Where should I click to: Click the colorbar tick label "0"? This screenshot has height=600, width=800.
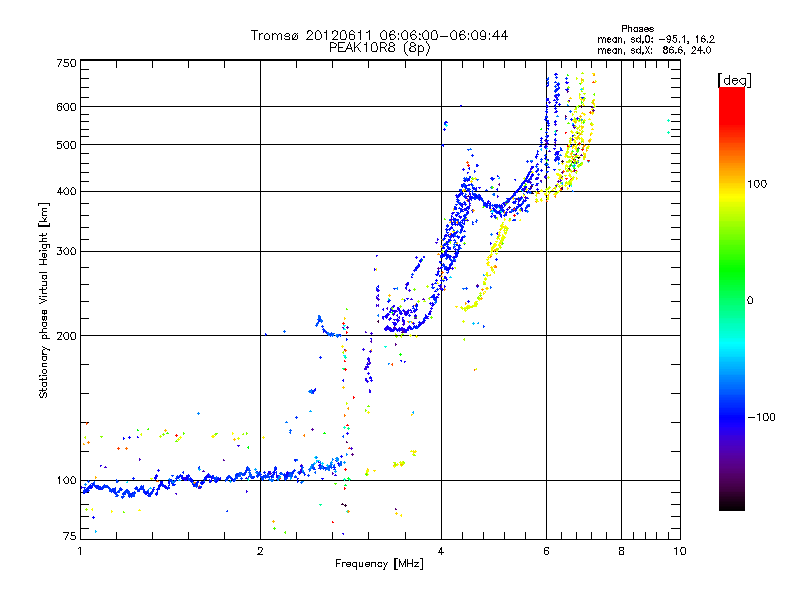tap(750, 301)
